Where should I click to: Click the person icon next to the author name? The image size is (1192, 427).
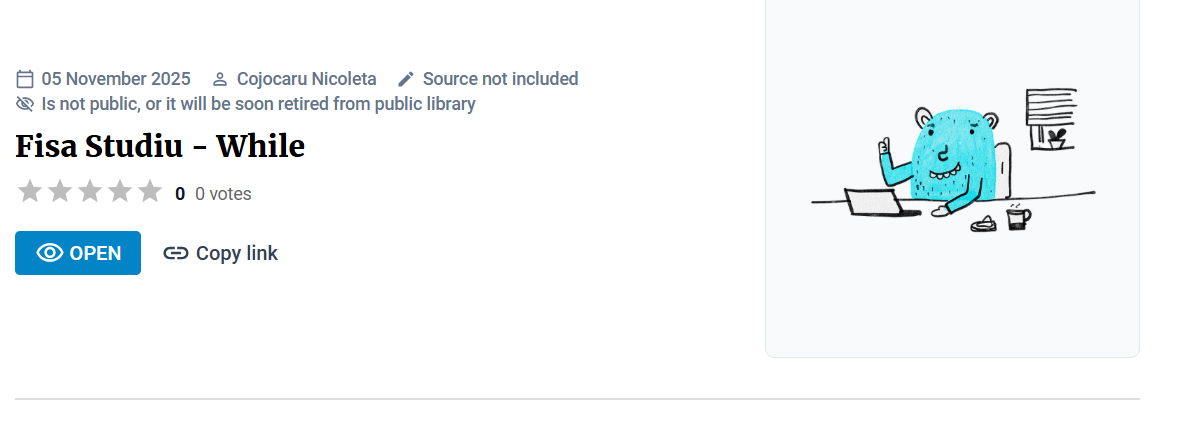coord(220,79)
